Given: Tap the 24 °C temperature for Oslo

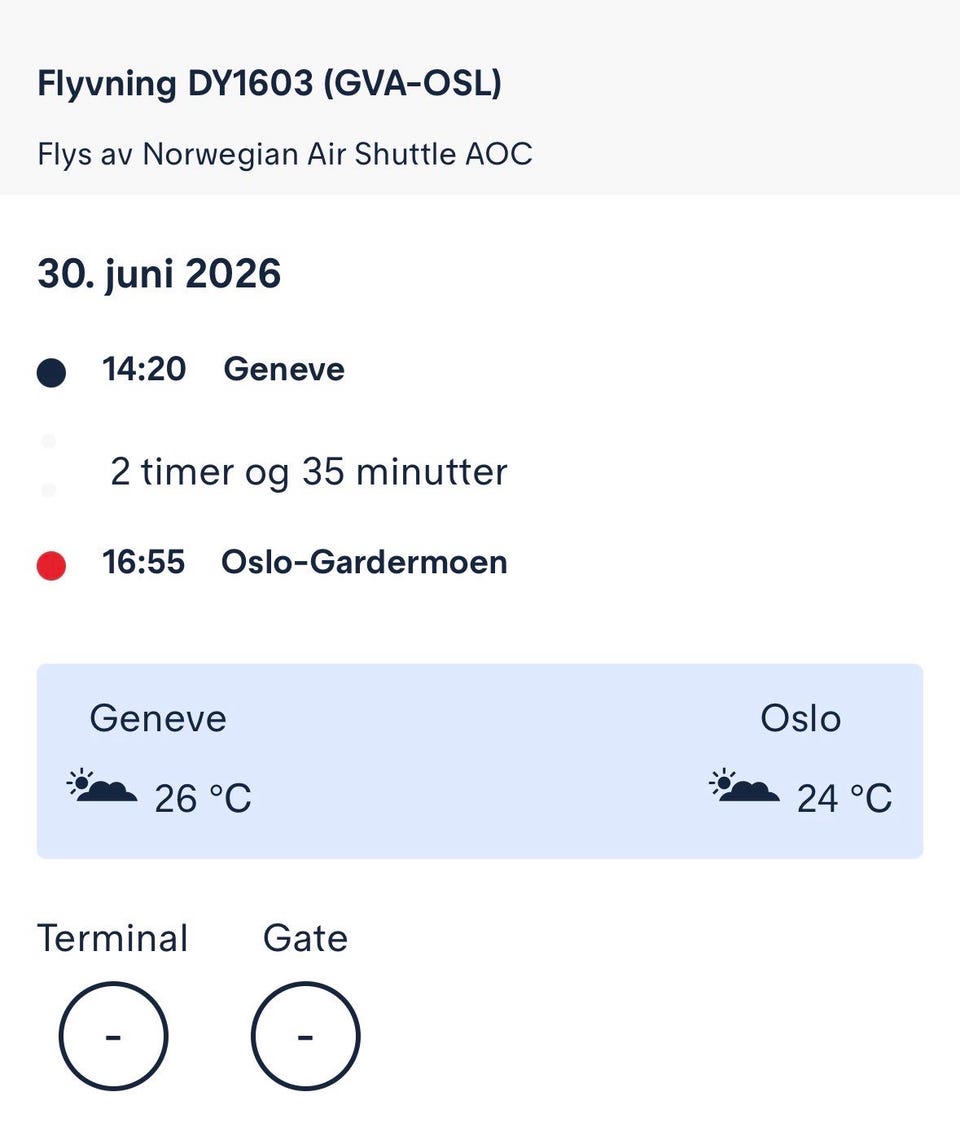Looking at the screenshot, I should pos(844,799).
